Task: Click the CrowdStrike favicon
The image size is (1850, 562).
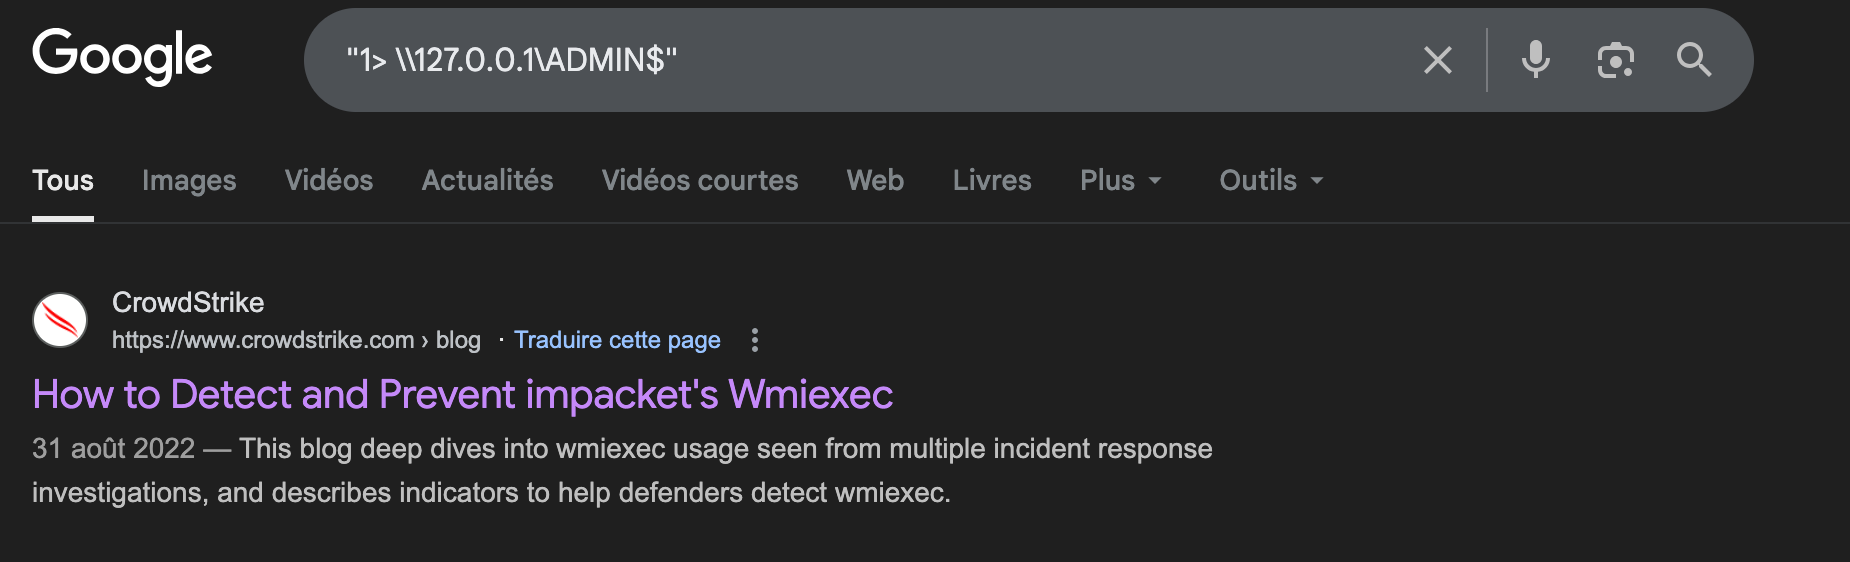Action: coord(60,320)
